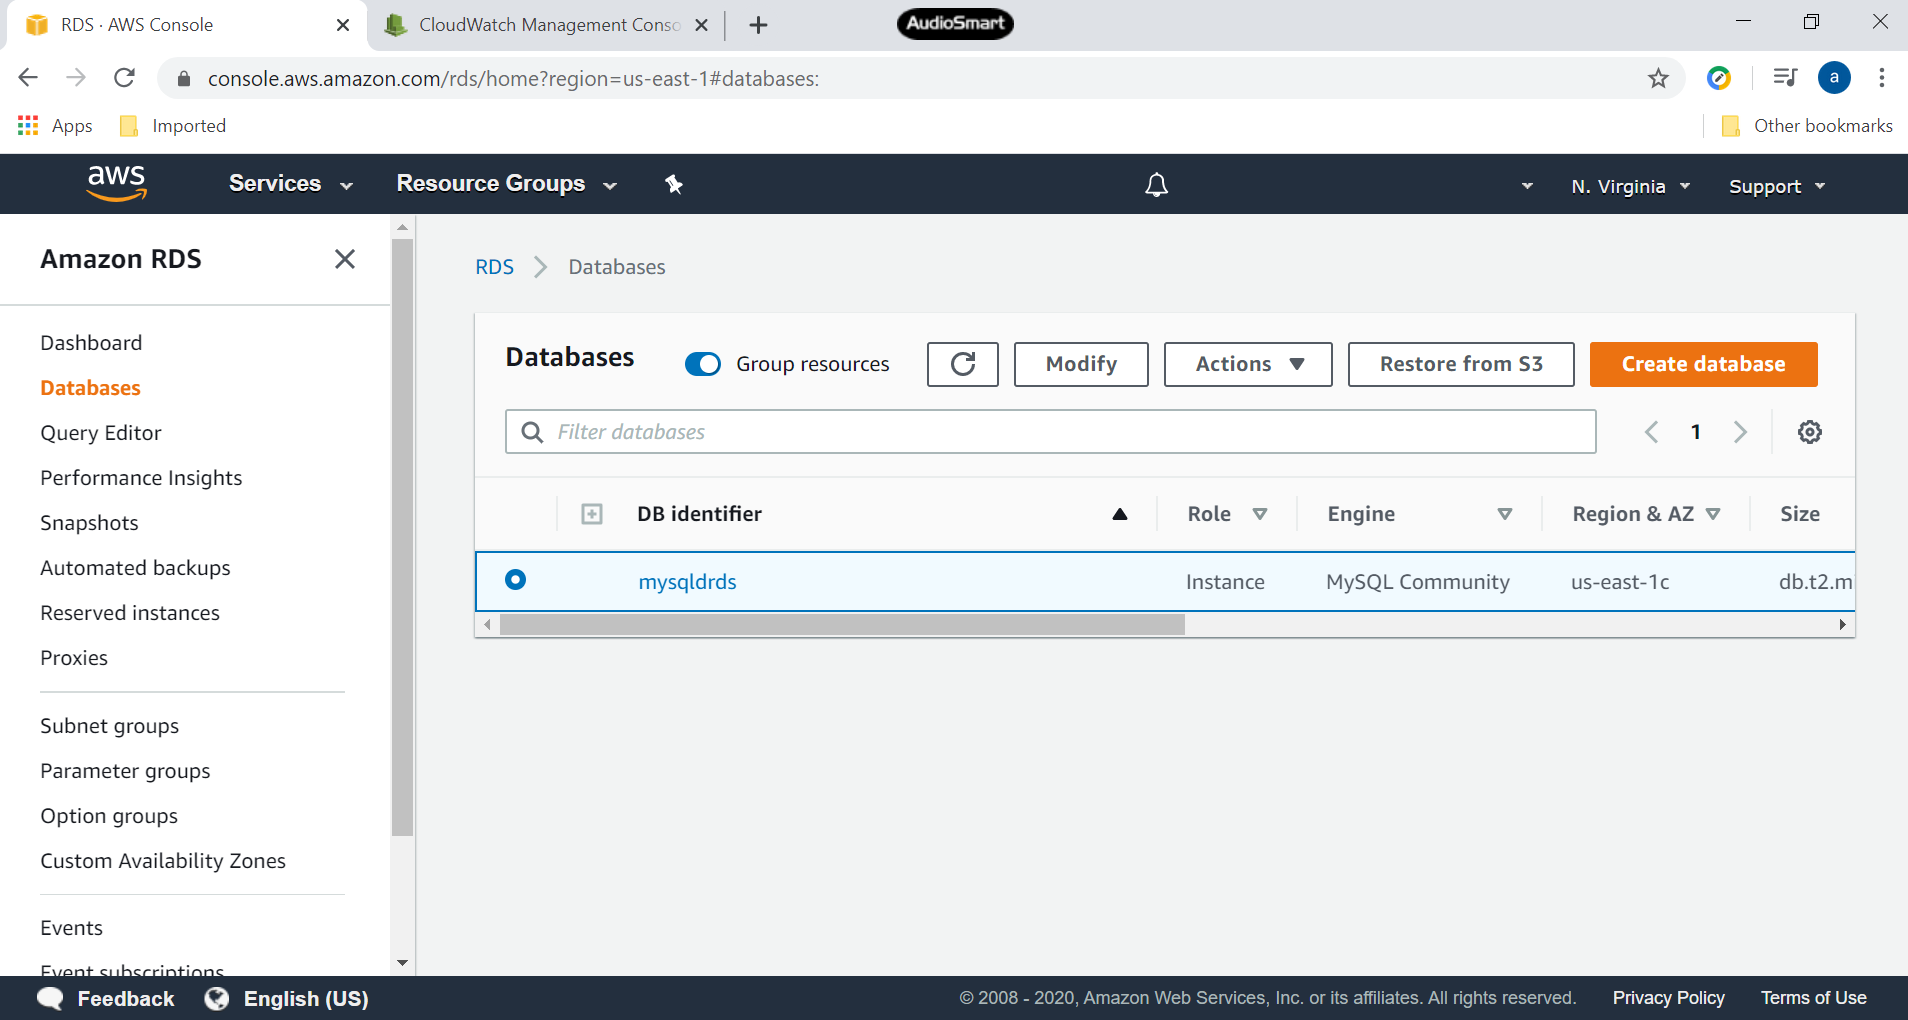Open Dashboard in sidebar
The image size is (1908, 1020).
click(91, 343)
